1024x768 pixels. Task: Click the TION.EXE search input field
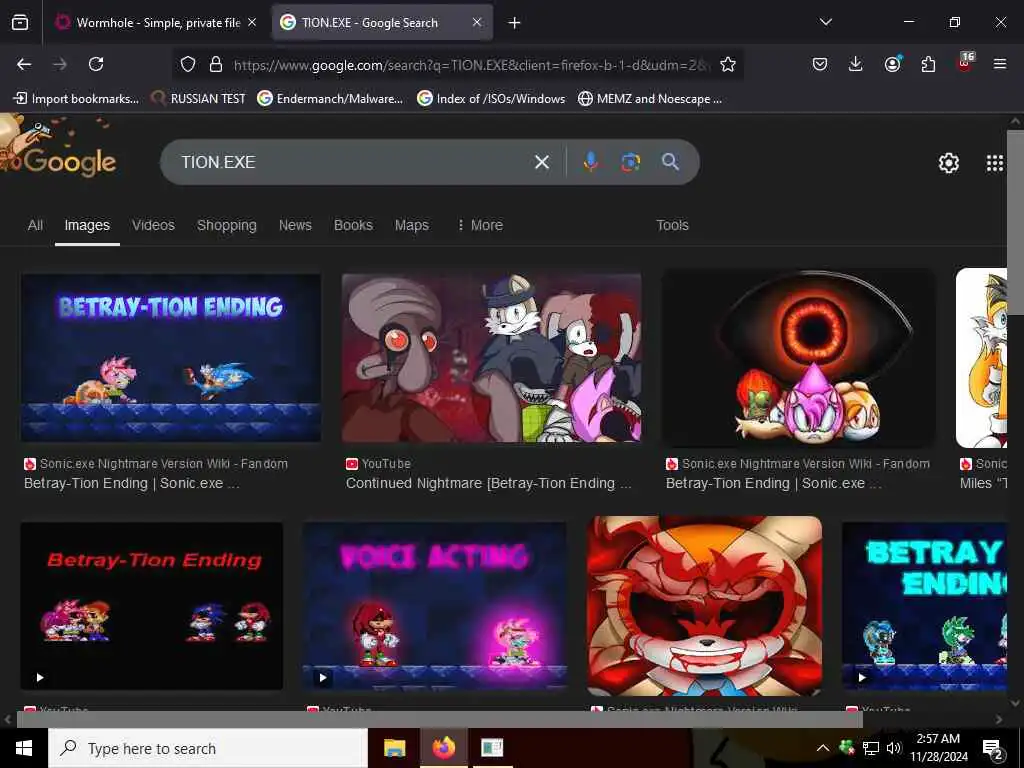pos(353,162)
